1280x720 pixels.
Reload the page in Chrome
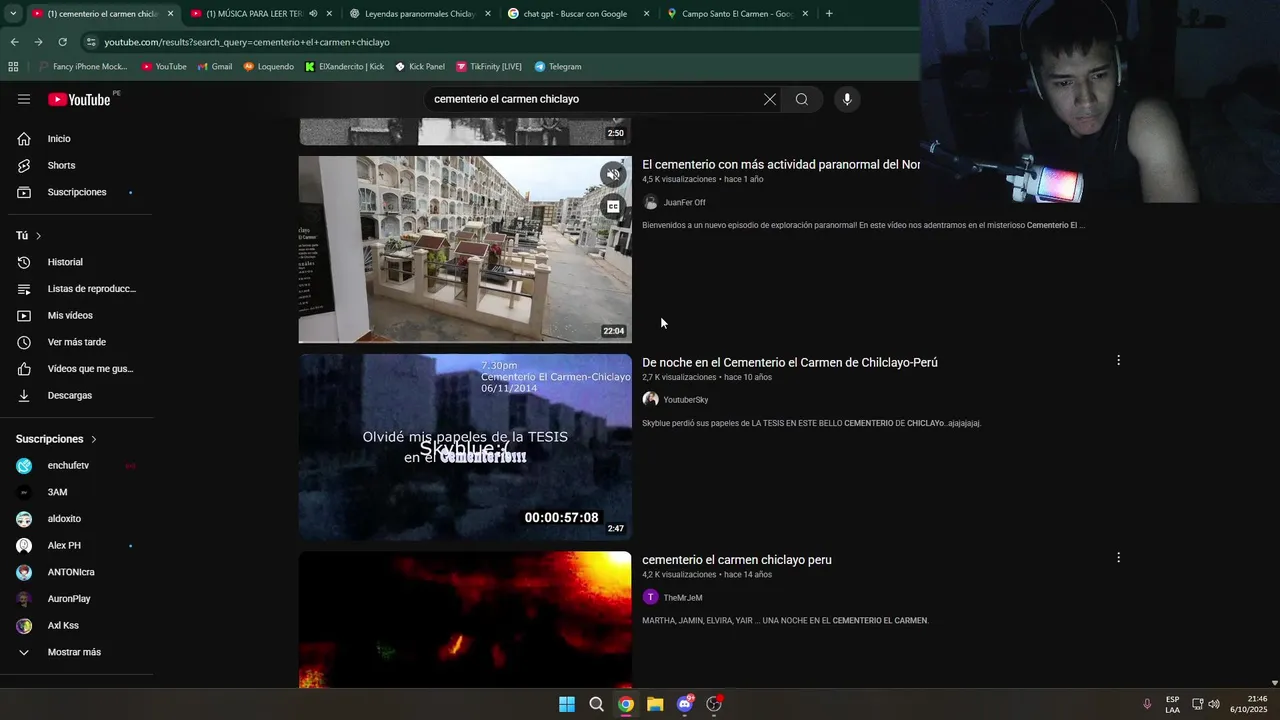(62, 42)
